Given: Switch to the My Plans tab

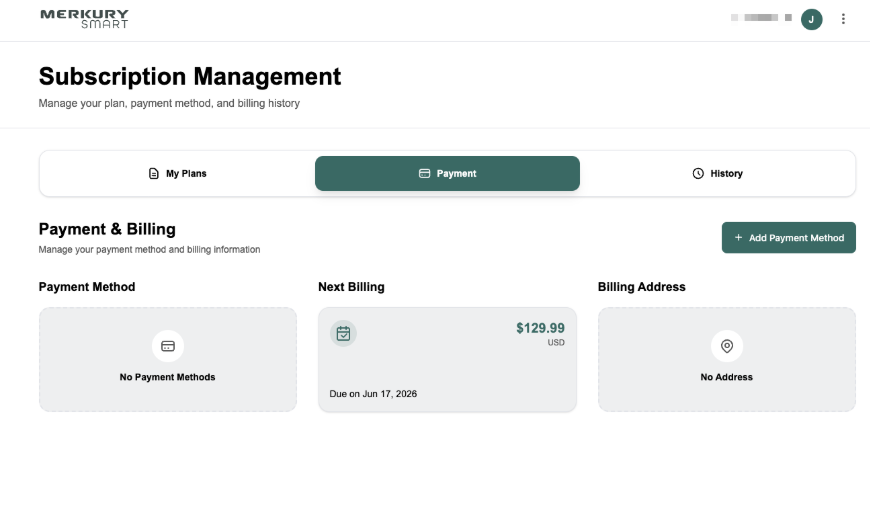Looking at the screenshot, I should pyautogui.click(x=178, y=174).
